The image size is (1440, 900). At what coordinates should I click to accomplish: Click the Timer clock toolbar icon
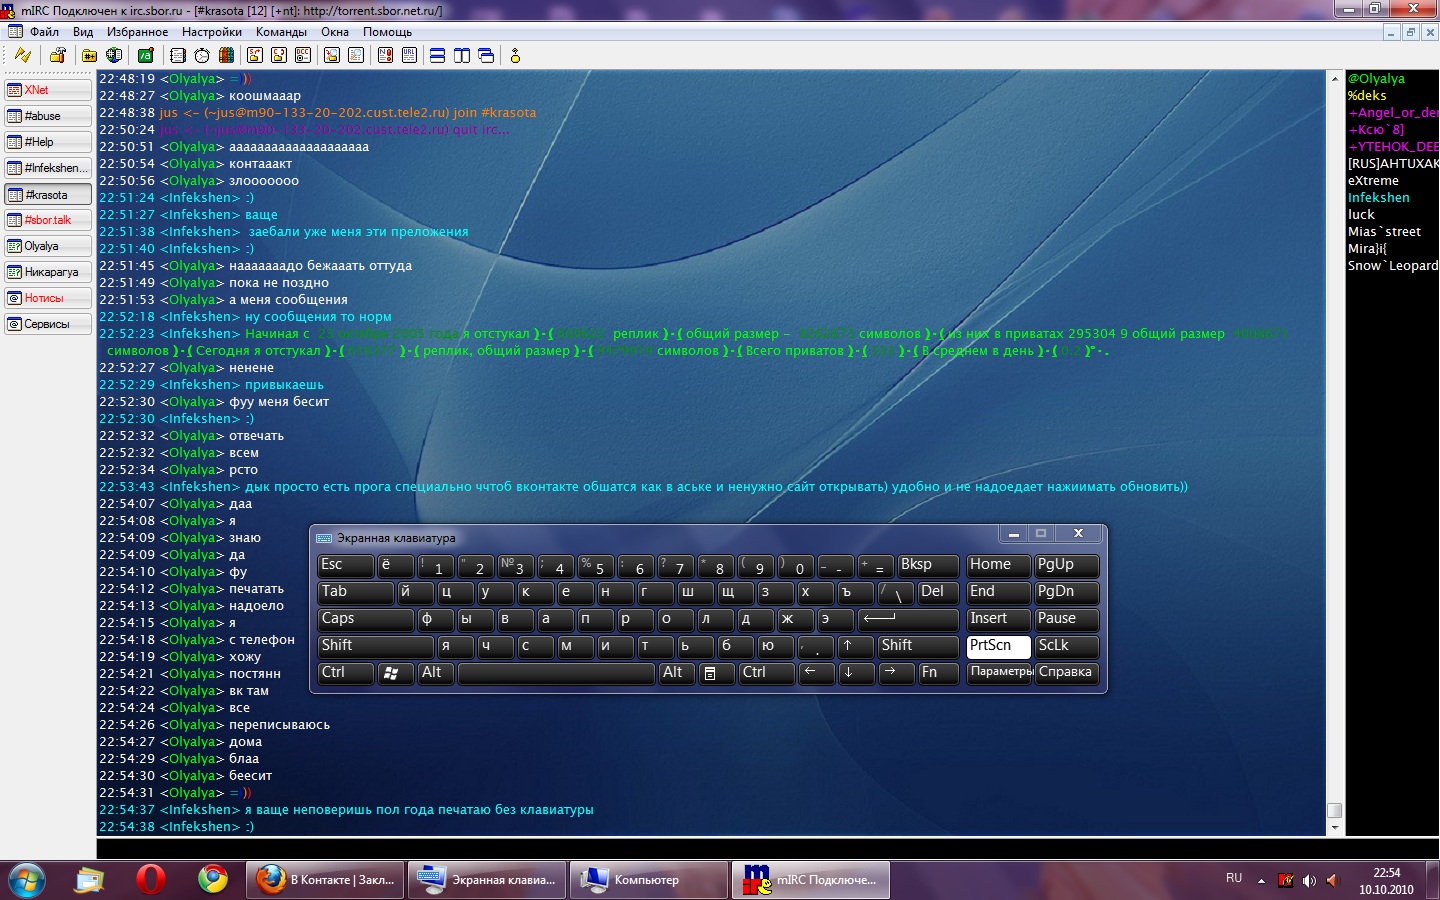202,55
